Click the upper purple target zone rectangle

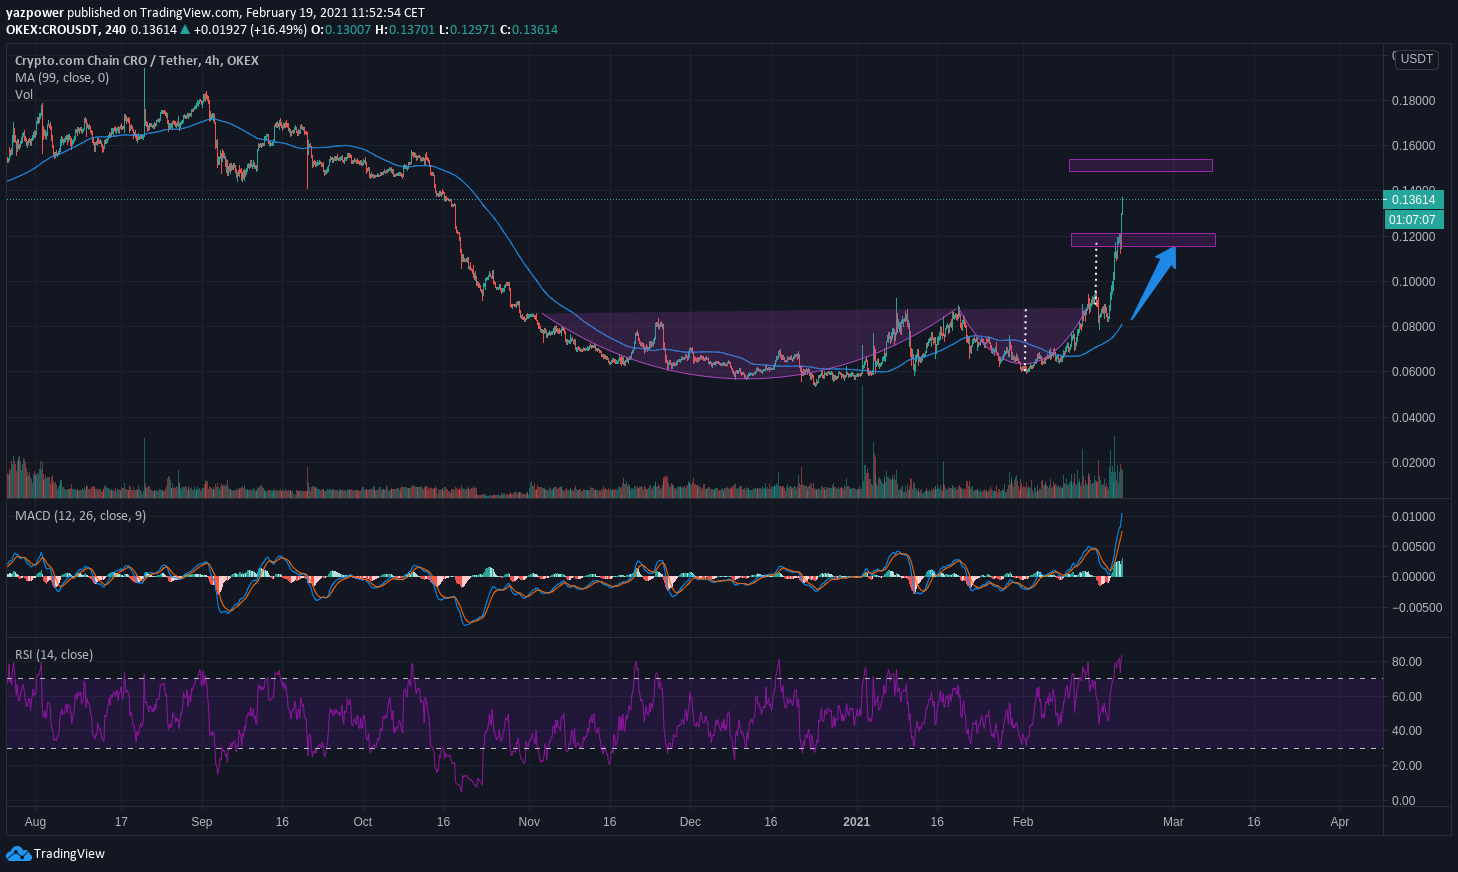(1140, 165)
